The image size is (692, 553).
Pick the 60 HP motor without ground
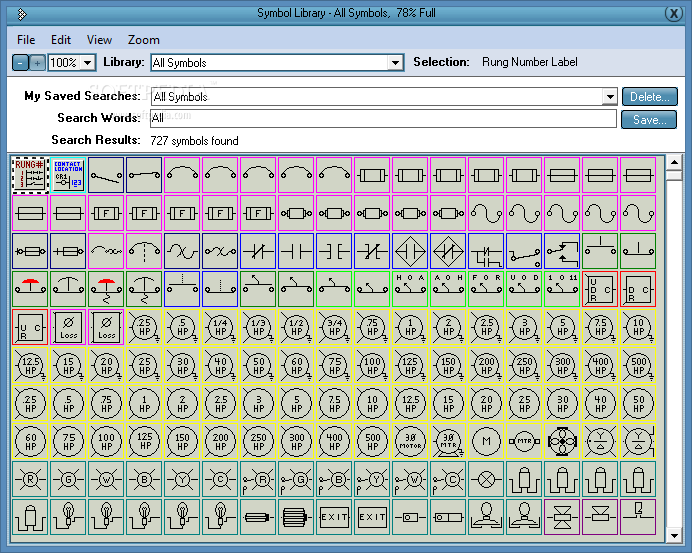tap(30, 441)
